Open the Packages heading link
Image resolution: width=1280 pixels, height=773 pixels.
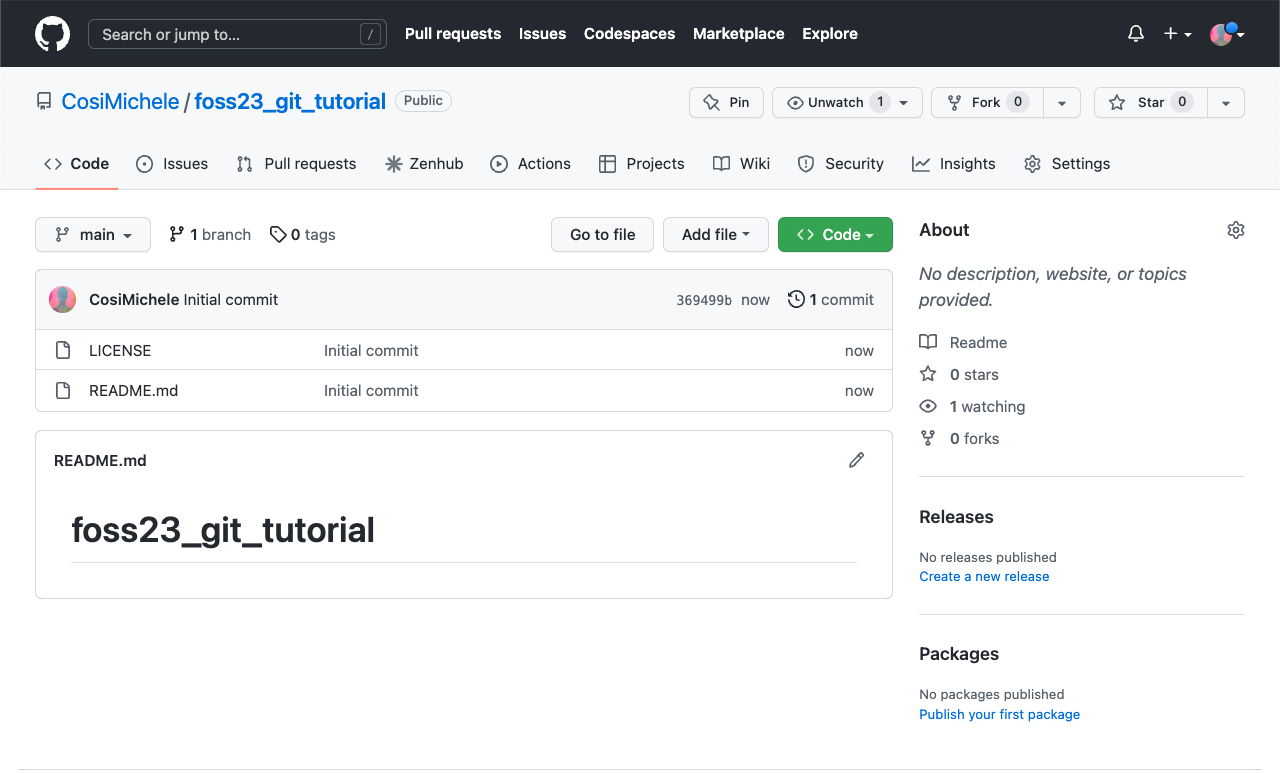click(959, 654)
